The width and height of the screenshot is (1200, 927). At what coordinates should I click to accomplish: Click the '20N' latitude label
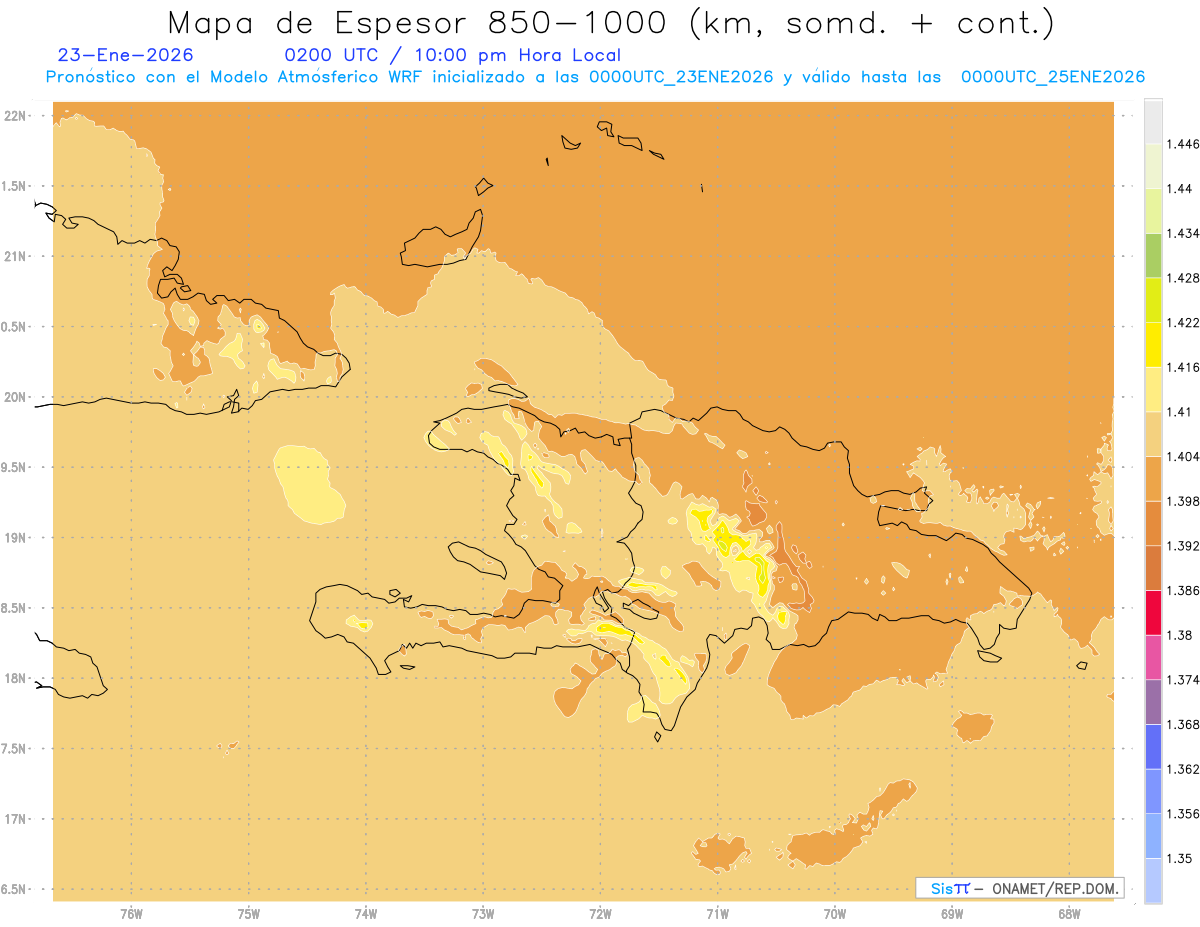click(16, 397)
